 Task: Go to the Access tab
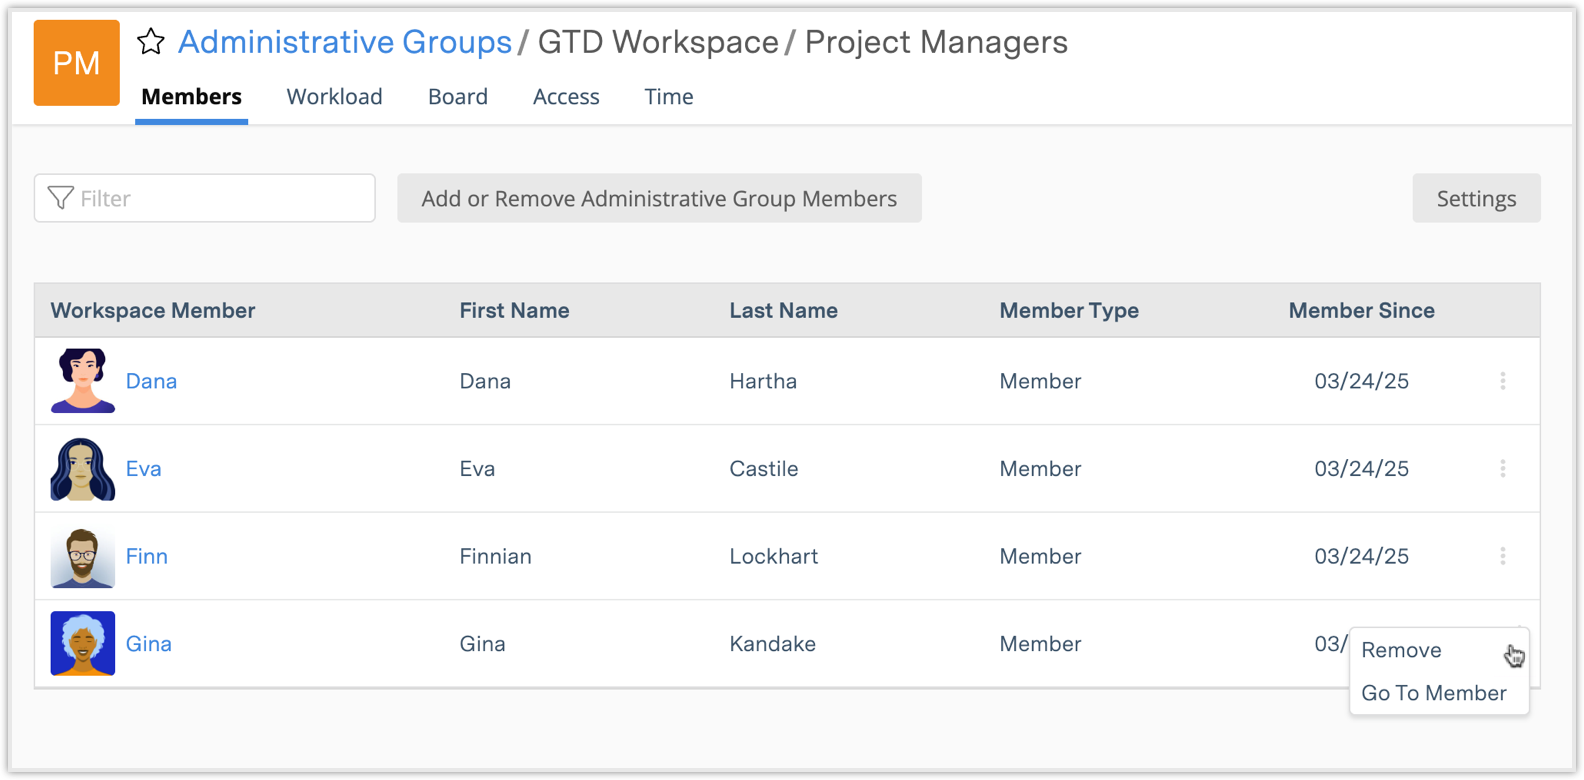point(566,97)
